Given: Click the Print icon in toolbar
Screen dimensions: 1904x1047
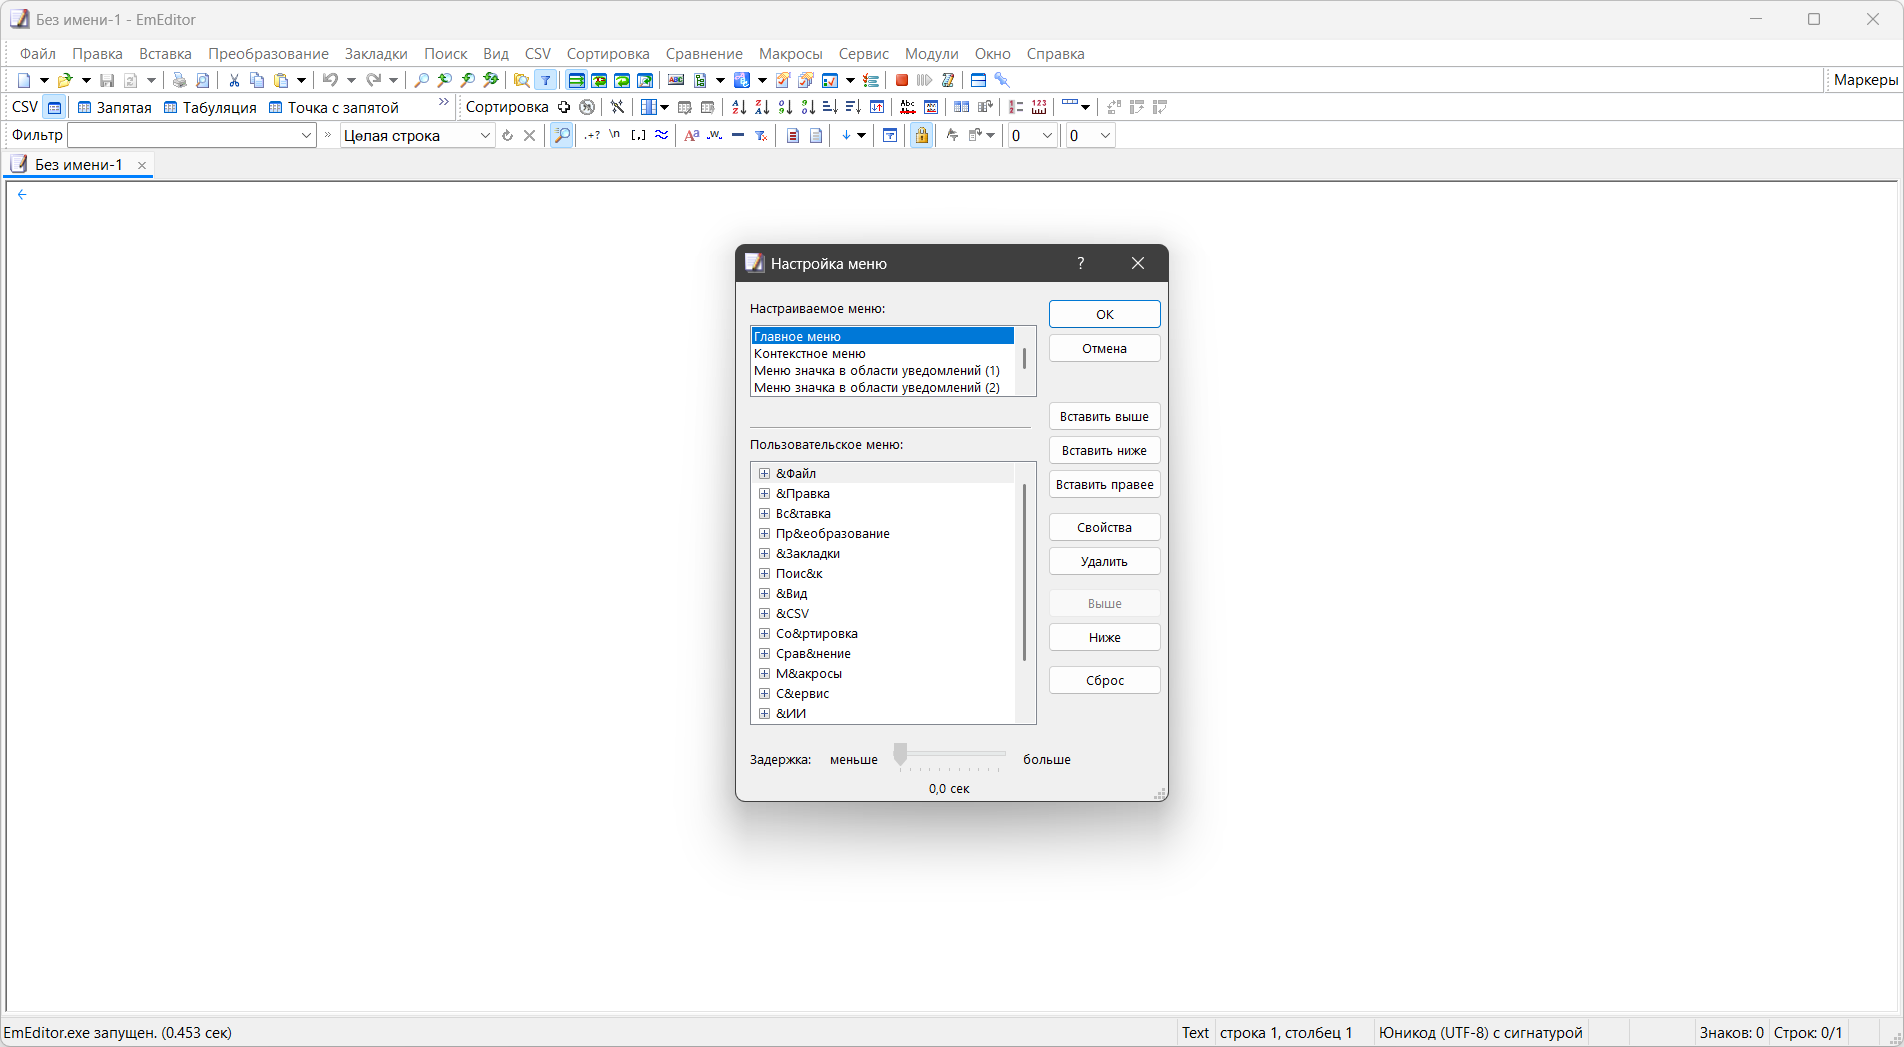Looking at the screenshot, I should pyautogui.click(x=179, y=80).
